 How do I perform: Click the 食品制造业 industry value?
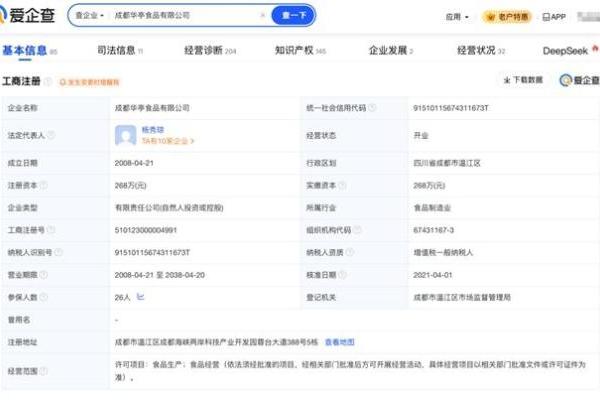(432, 208)
